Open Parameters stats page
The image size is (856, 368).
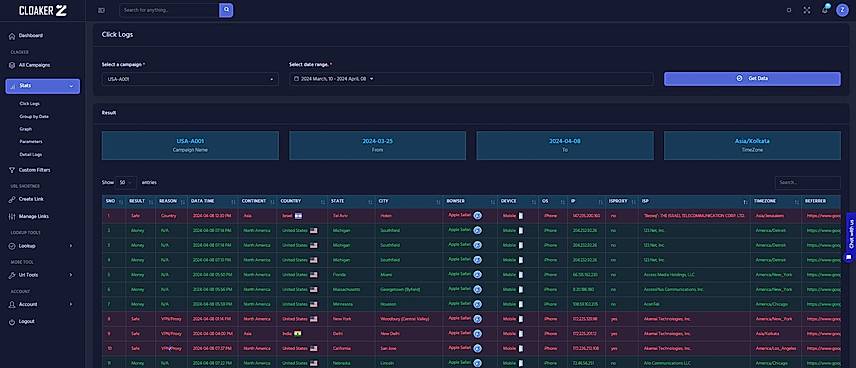[x=31, y=142]
